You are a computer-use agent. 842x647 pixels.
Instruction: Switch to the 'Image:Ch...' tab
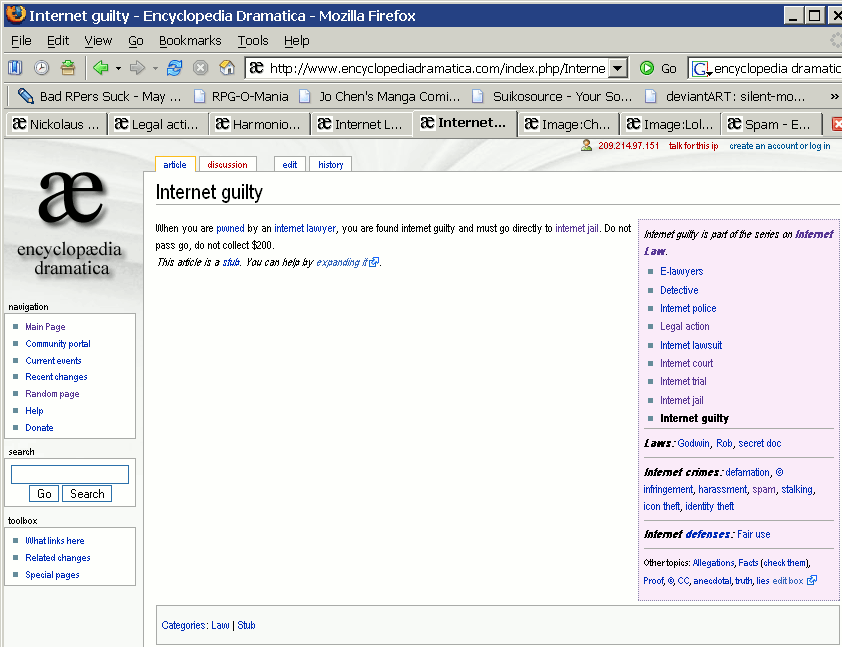[567, 125]
